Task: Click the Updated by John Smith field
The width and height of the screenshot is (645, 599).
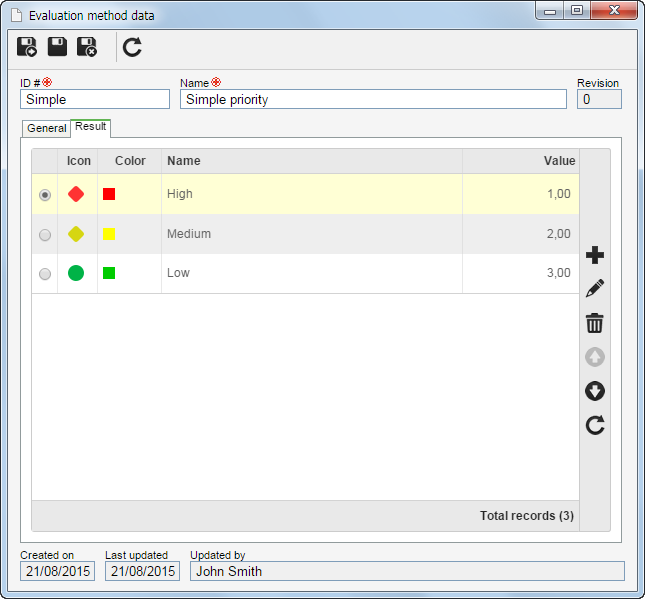Action: (x=407, y=571)
